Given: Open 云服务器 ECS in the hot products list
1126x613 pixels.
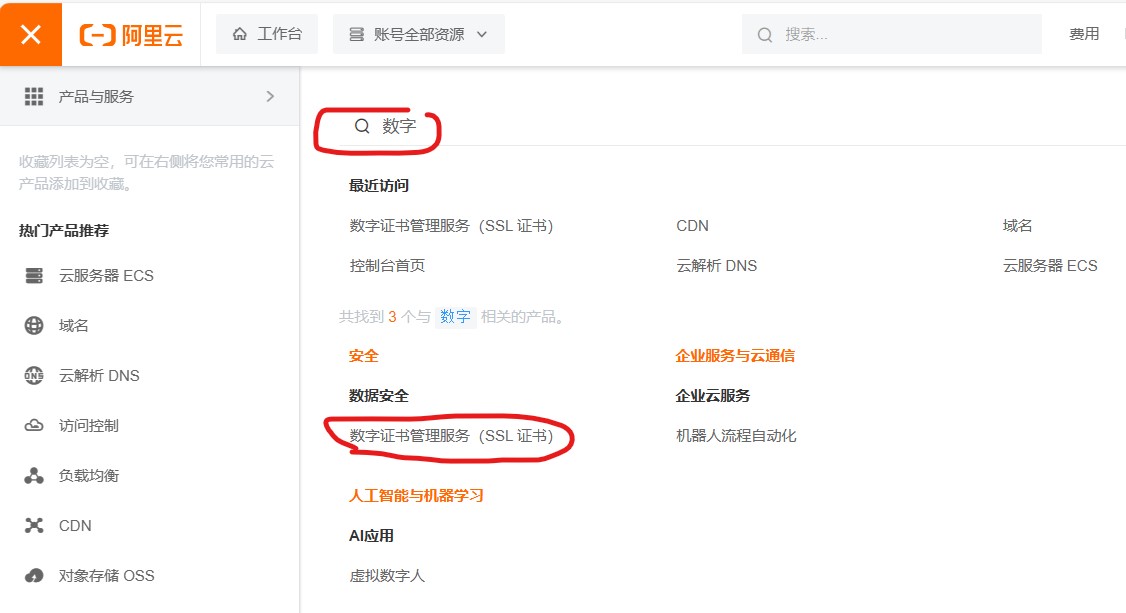Looking at the screenshot, I should (106, 276).
